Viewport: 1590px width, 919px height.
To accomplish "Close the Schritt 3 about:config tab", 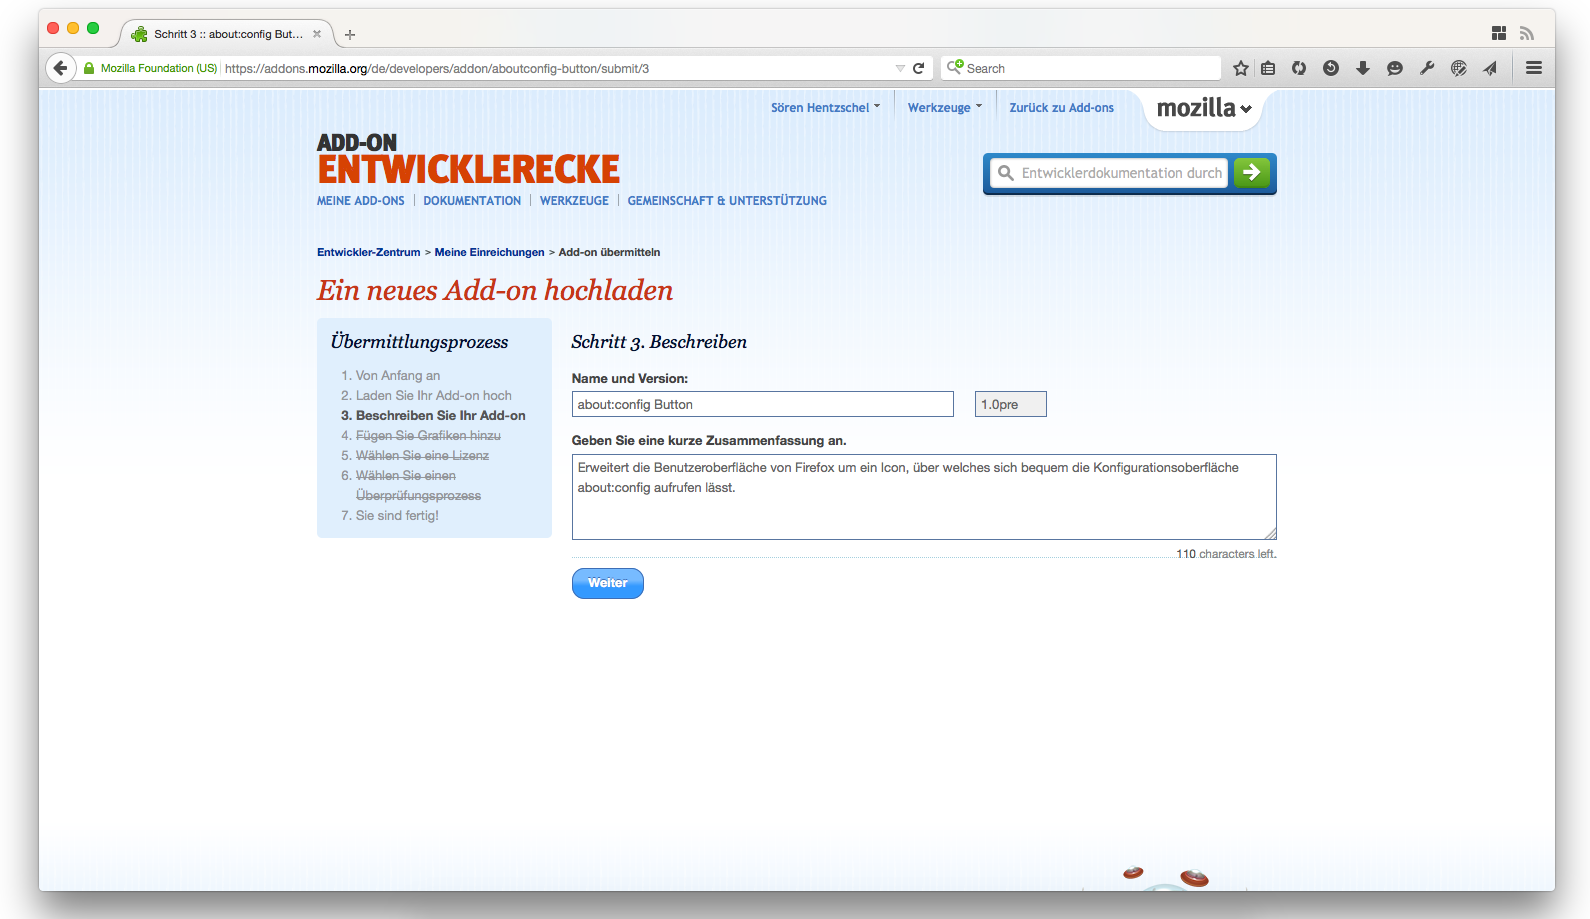I will [x=317, y=34].
